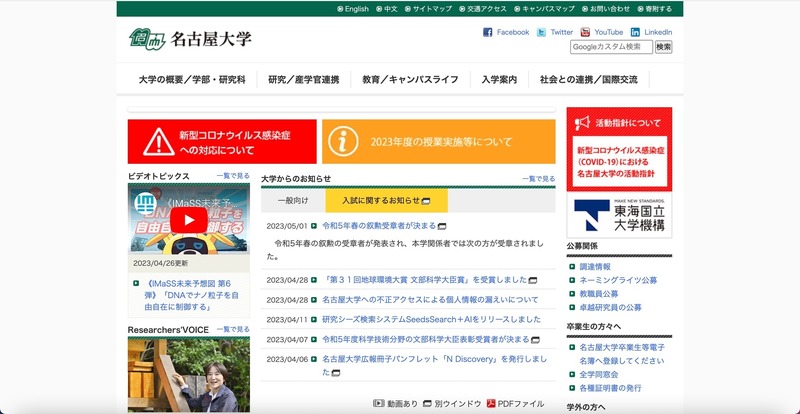
Task: Expand 大学の概要／学部・研究科 menu
Action: pos(192,79)
